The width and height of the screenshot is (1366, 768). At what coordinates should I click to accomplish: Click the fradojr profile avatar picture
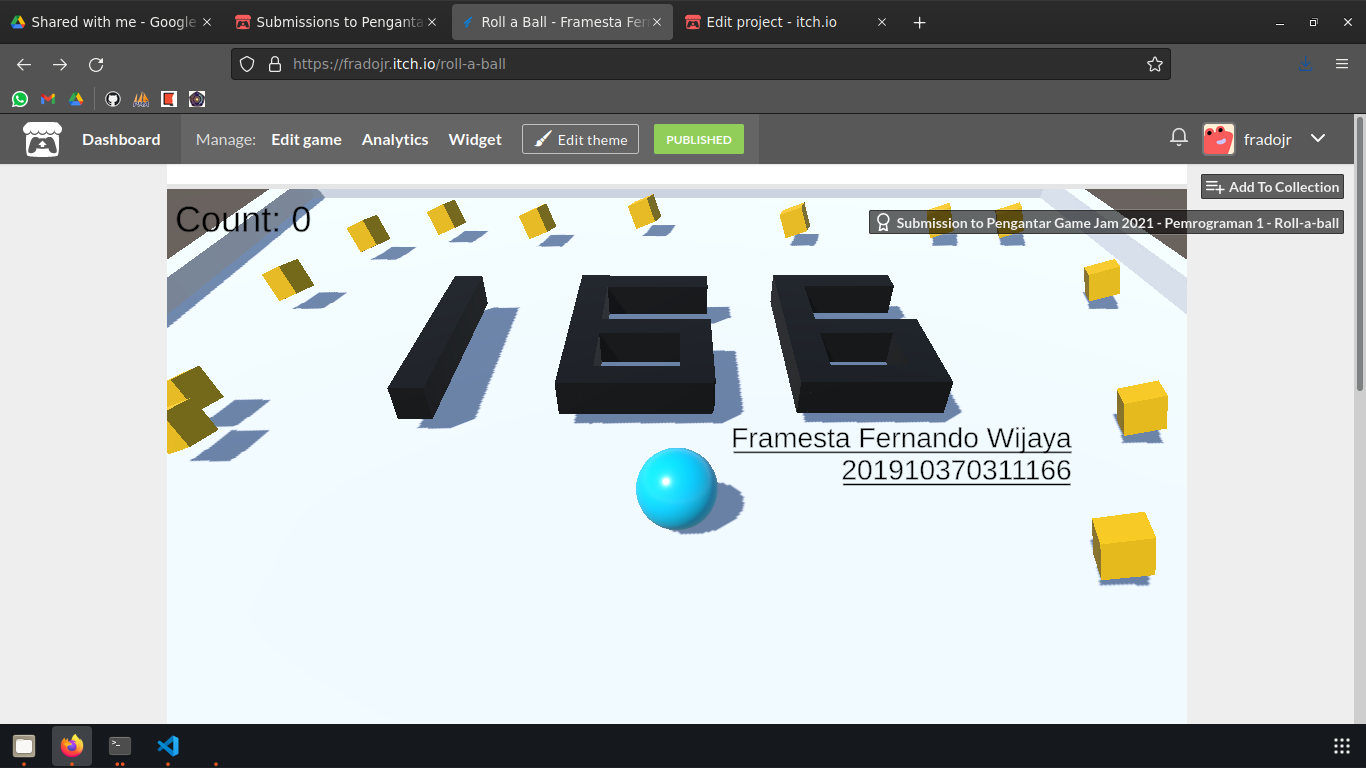pos(1218,139)
